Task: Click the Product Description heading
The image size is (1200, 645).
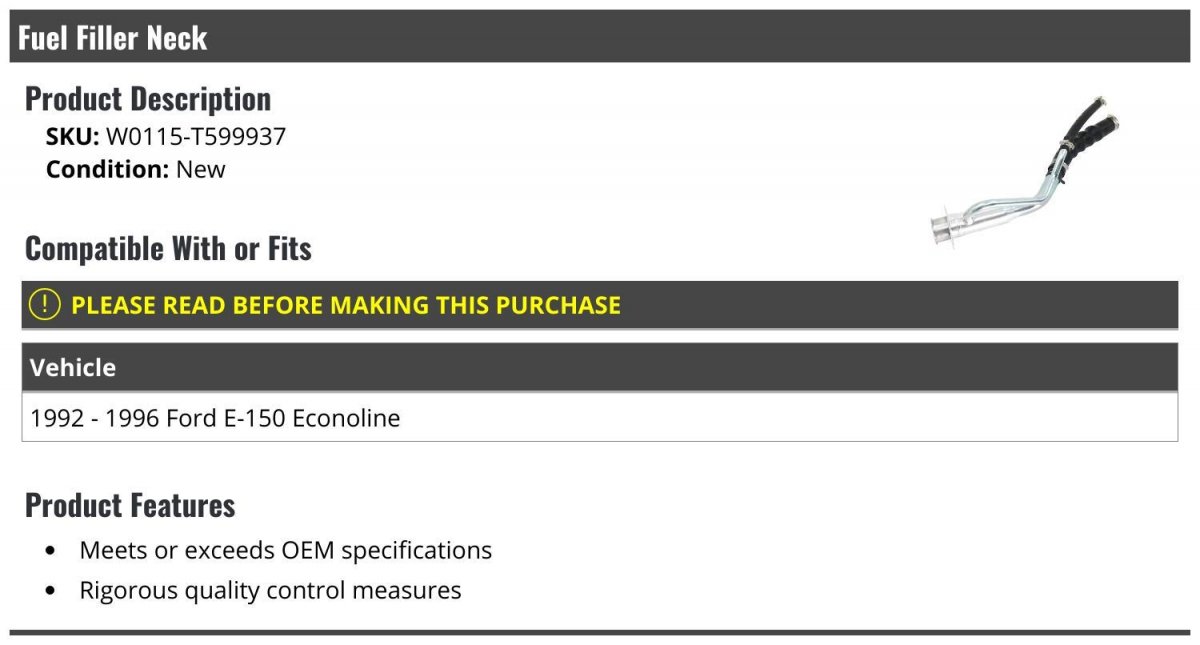Action: click(148, 98)
